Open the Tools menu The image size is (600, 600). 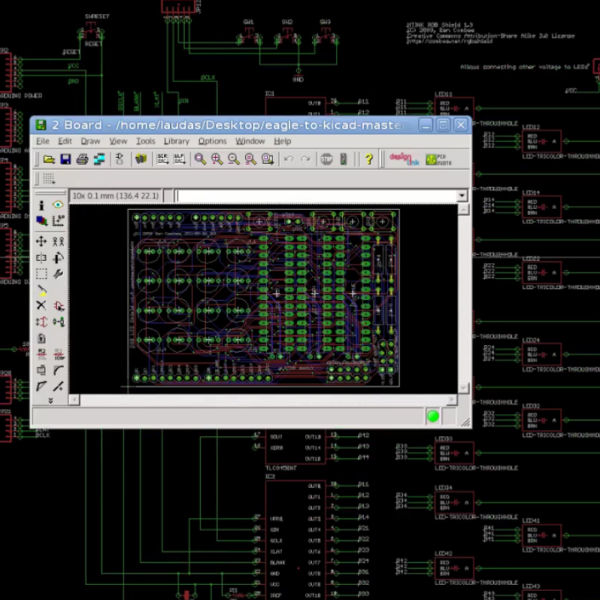tap(145, 141)
